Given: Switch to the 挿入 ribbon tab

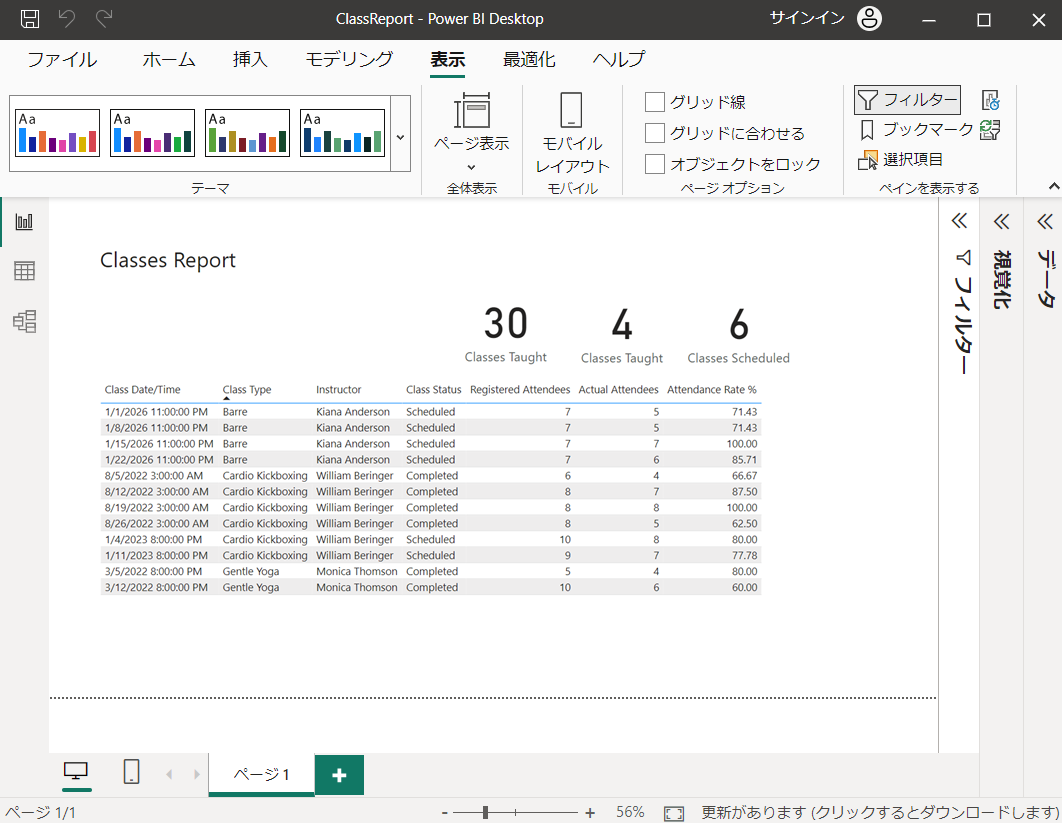Looking at the screenshot, I should tap(250, 60).
